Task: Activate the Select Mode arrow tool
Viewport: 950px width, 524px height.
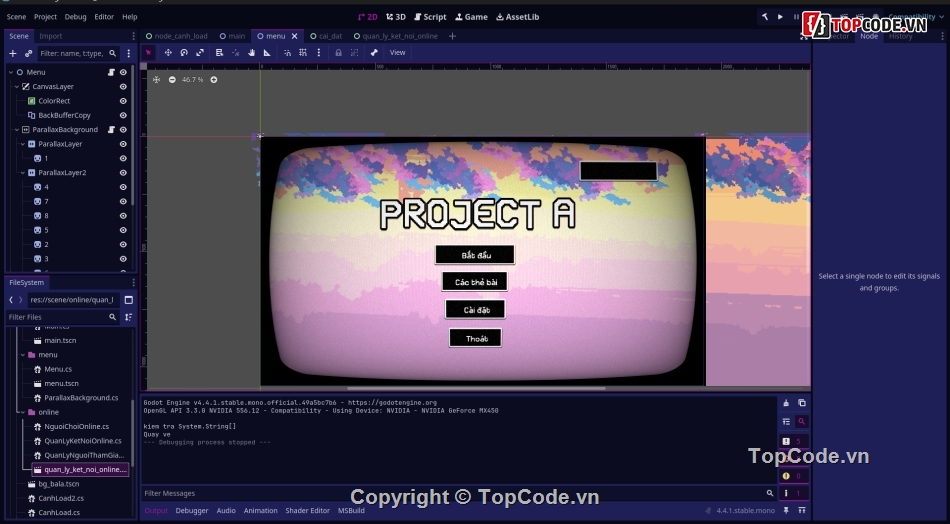Action: pos(148,53)
